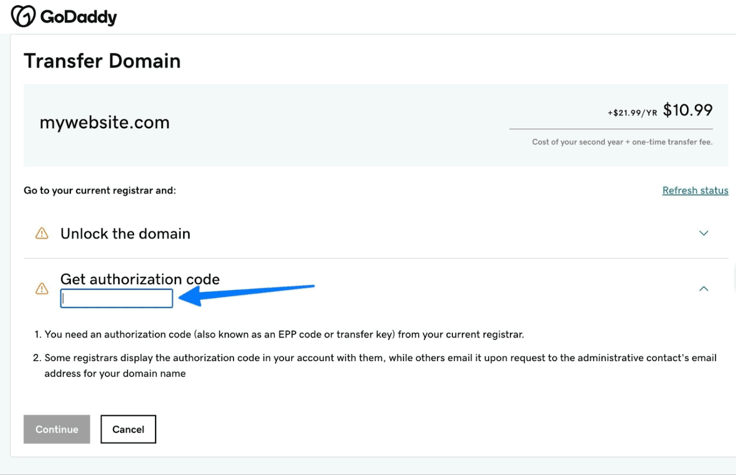Select the mywebsite.com domain name text
This screenshot has height=475, width=736.
(x=105, y=123)
